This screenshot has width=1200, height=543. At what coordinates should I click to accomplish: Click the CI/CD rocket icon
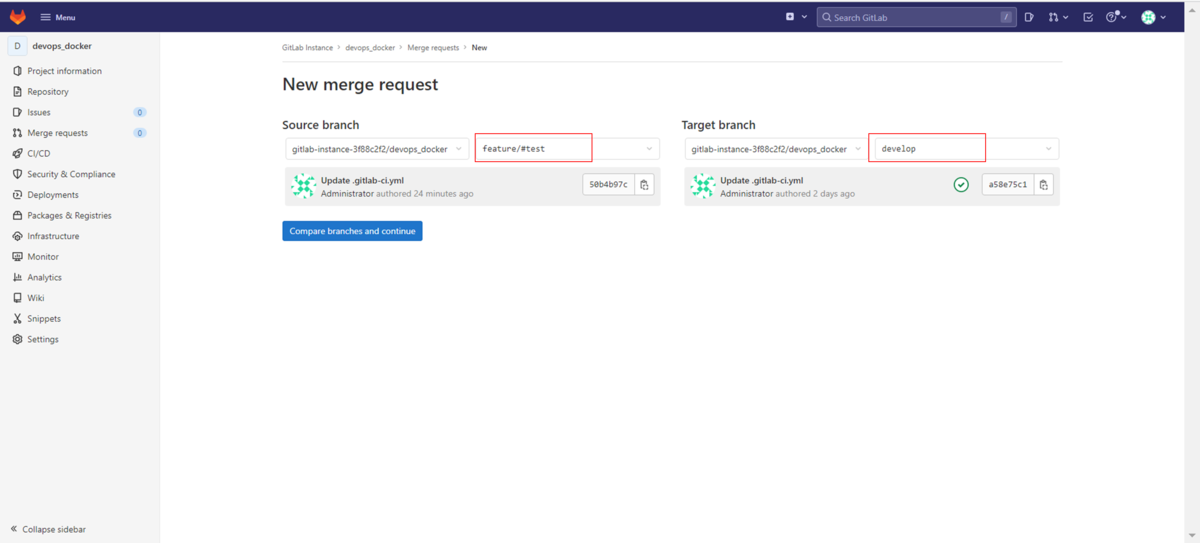pyautogui.click(x=17, y=154)
